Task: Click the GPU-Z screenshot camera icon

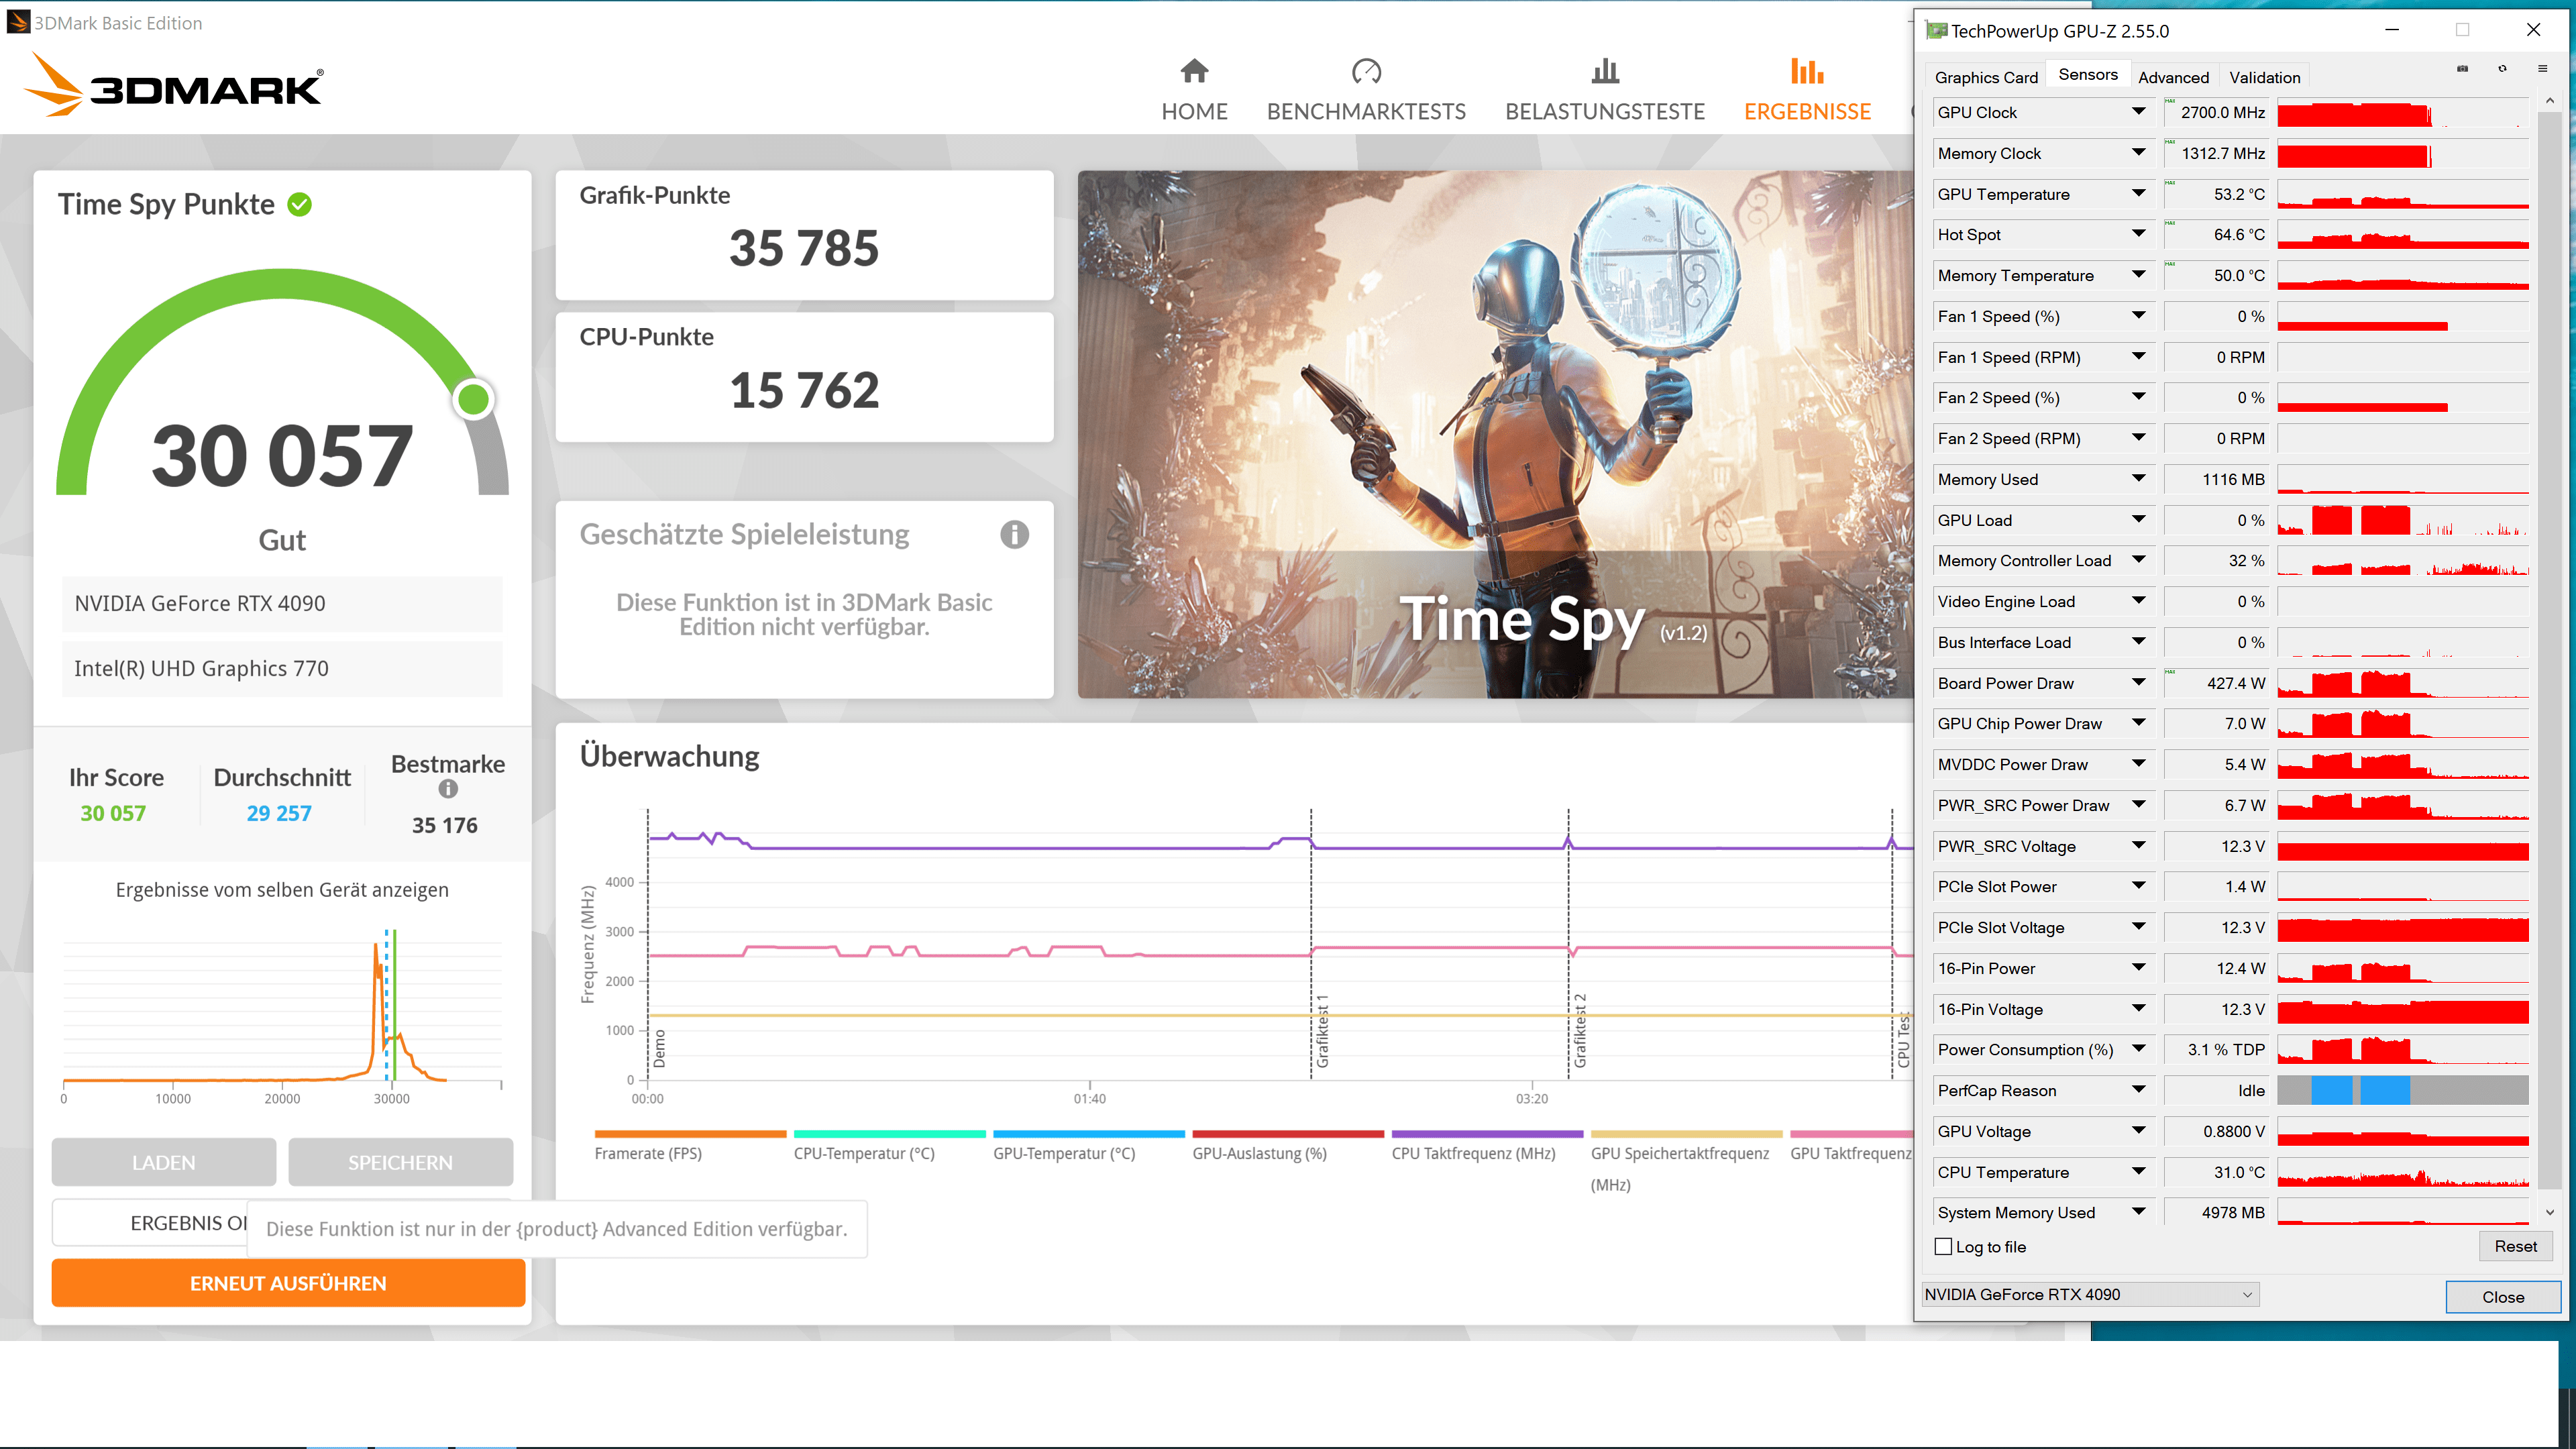Action: pos(2462,69)
